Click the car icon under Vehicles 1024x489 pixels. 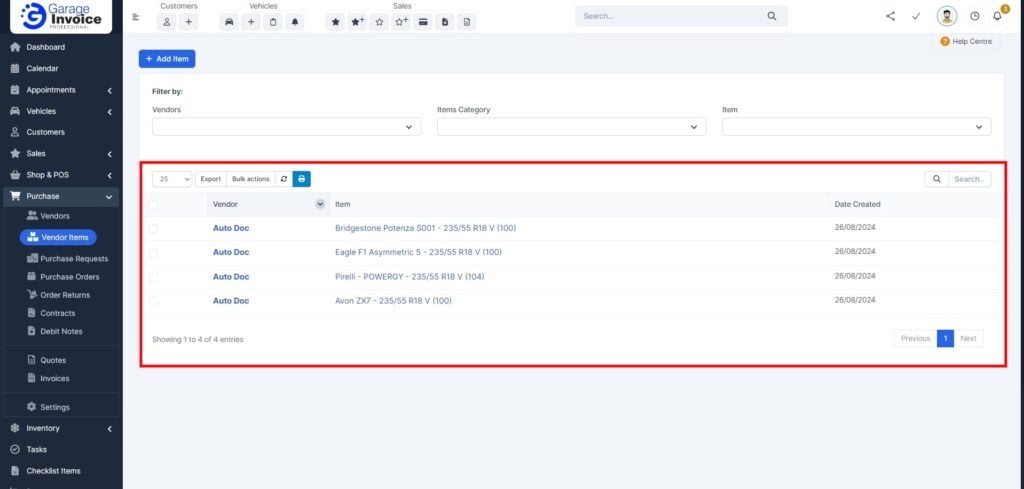pos(229,21)
